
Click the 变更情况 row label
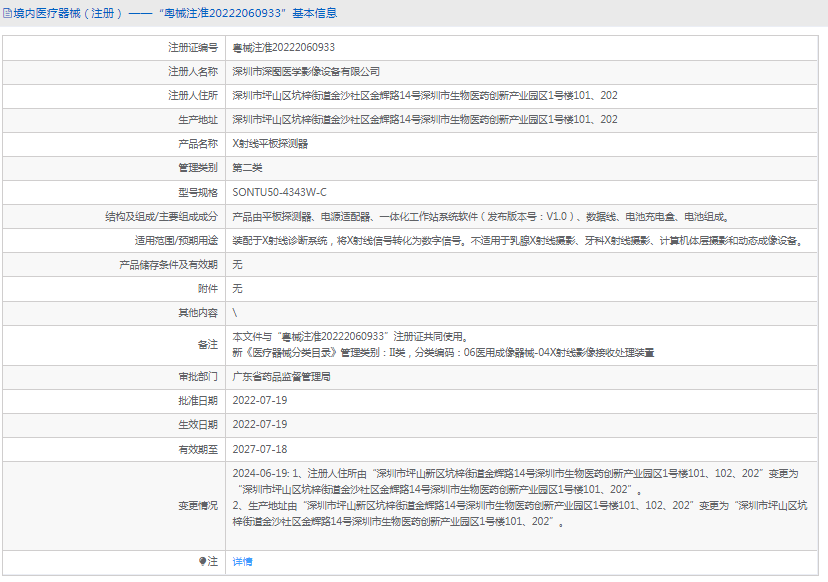click(197, 505)
